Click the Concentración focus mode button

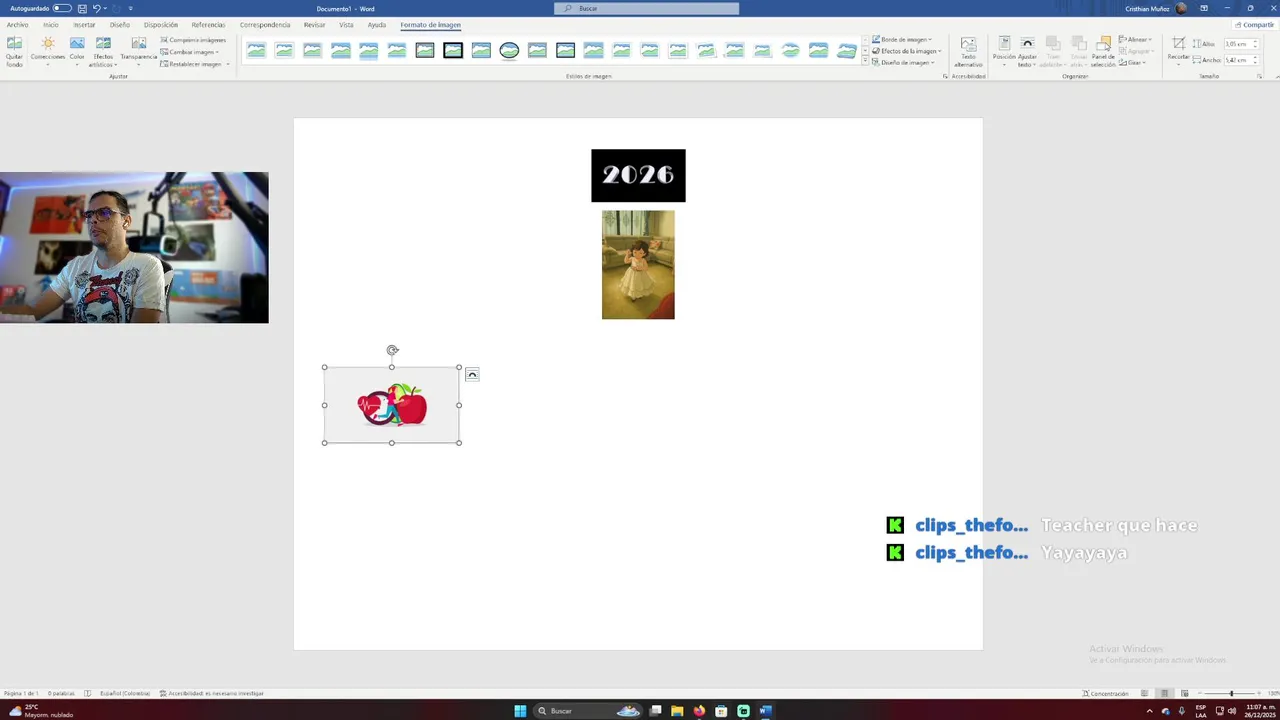pyautogui.click(x=1105, y=693)
